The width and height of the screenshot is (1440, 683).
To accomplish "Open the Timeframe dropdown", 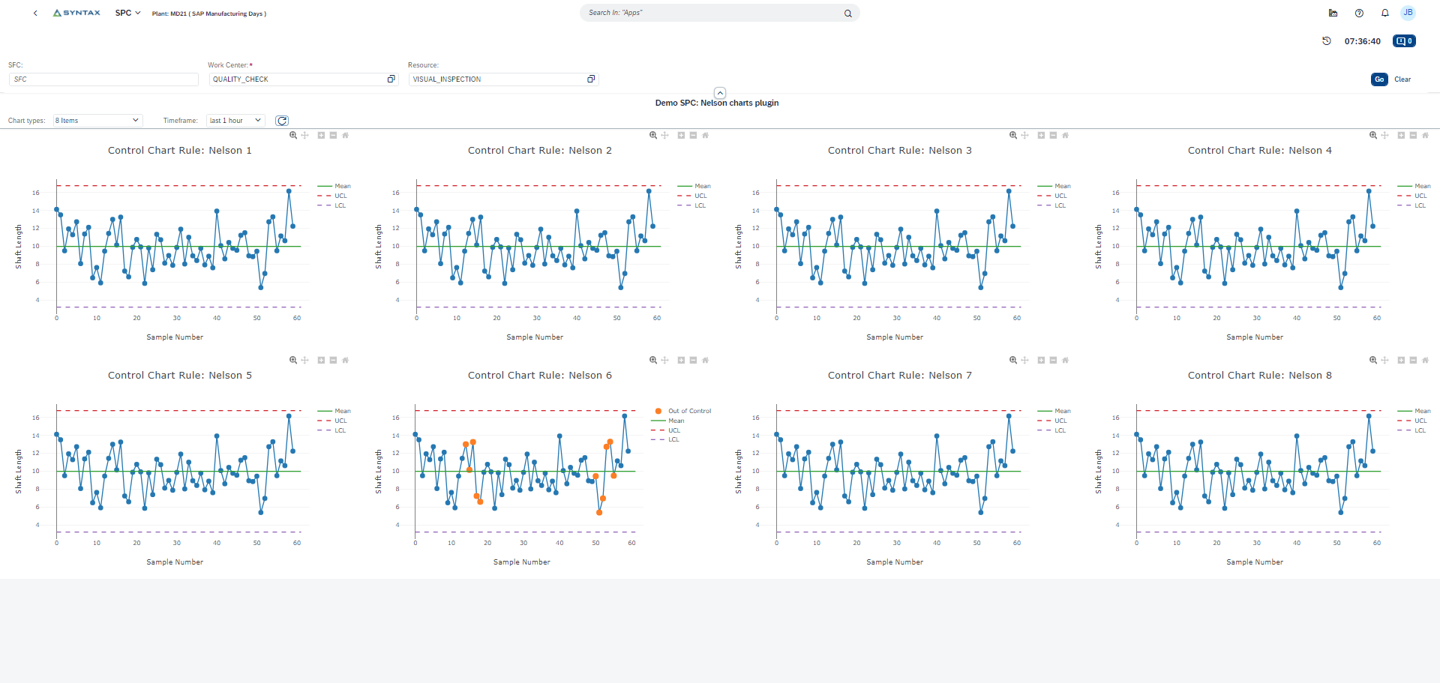I will click(x=234, y=120).
